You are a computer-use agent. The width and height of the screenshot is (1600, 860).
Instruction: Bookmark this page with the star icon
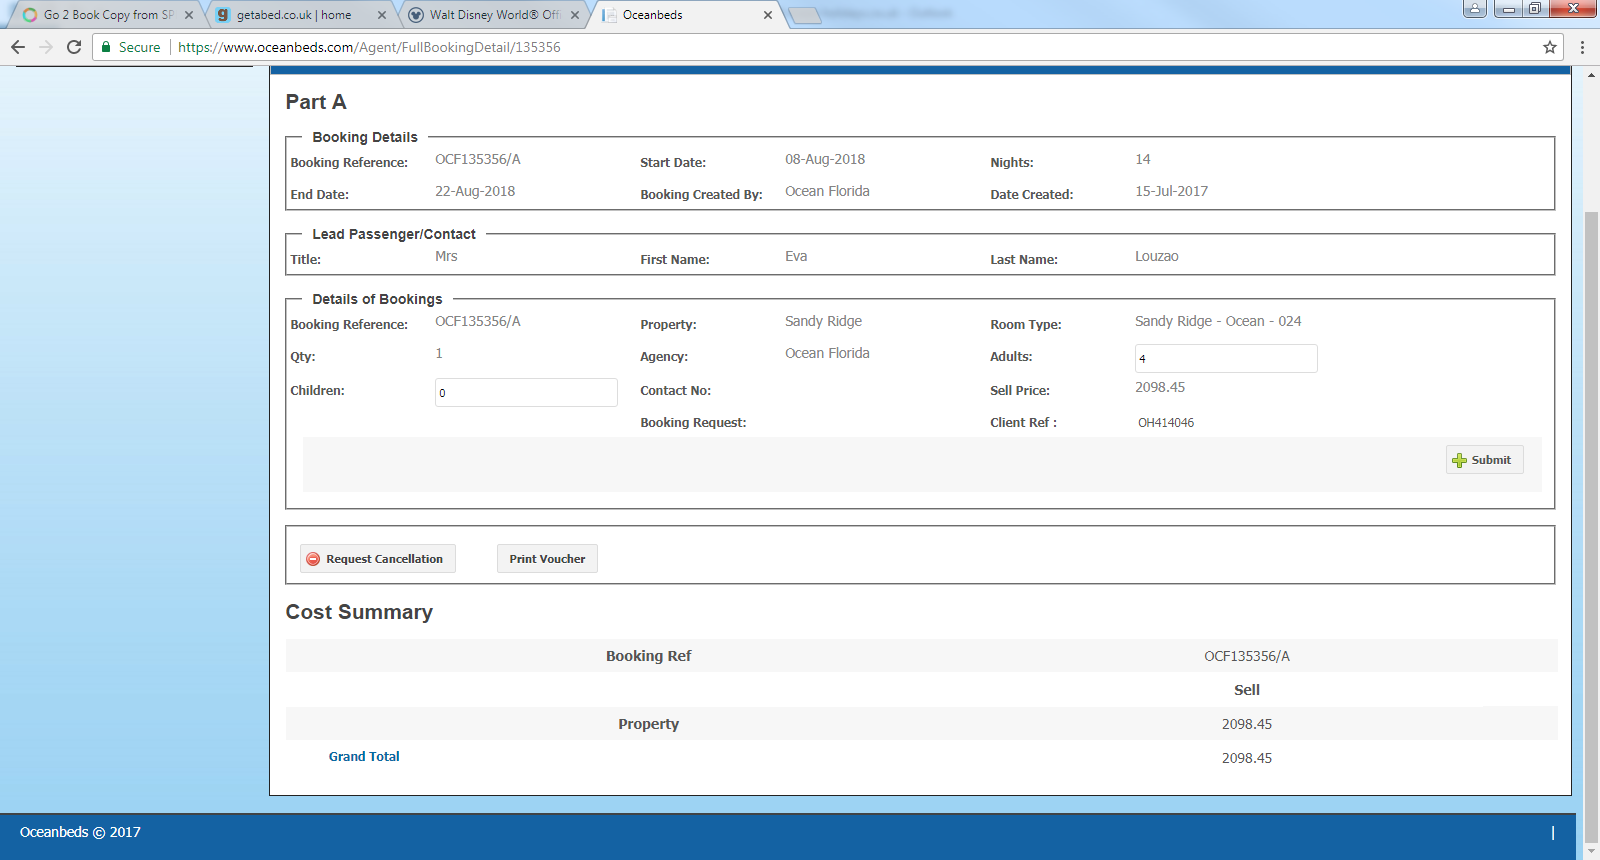point(1550,47)
